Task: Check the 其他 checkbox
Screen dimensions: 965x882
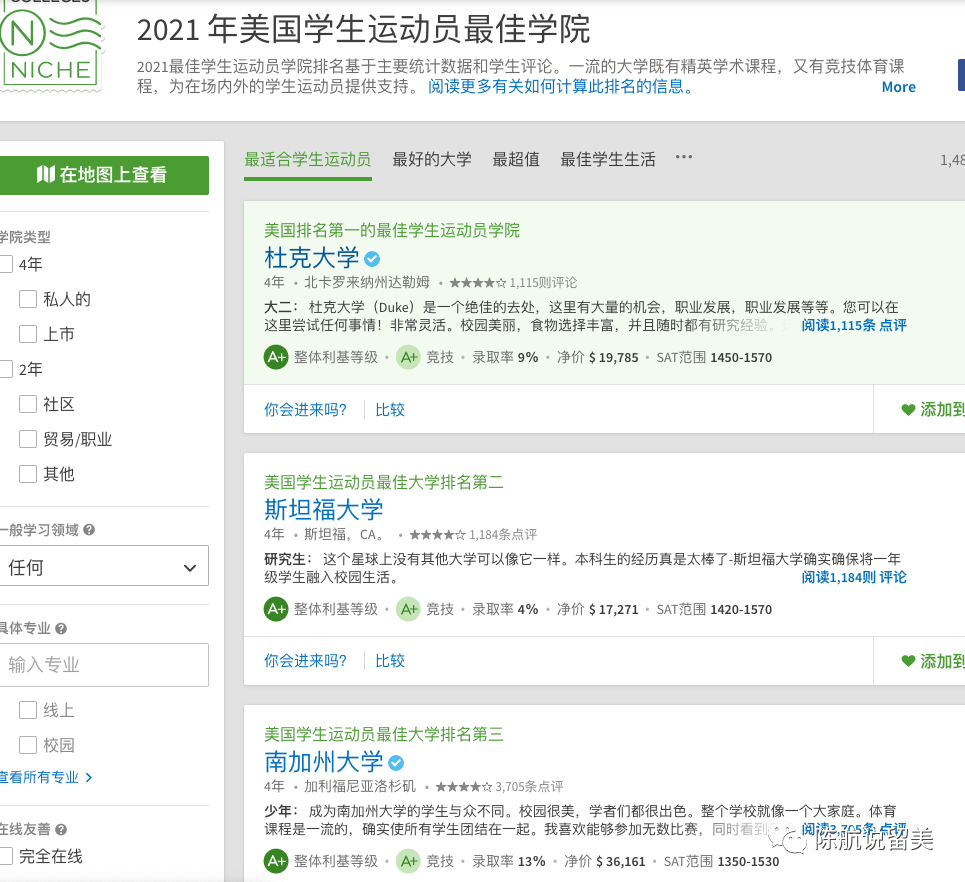Action: pyautogui.click(x=28, y=474)
